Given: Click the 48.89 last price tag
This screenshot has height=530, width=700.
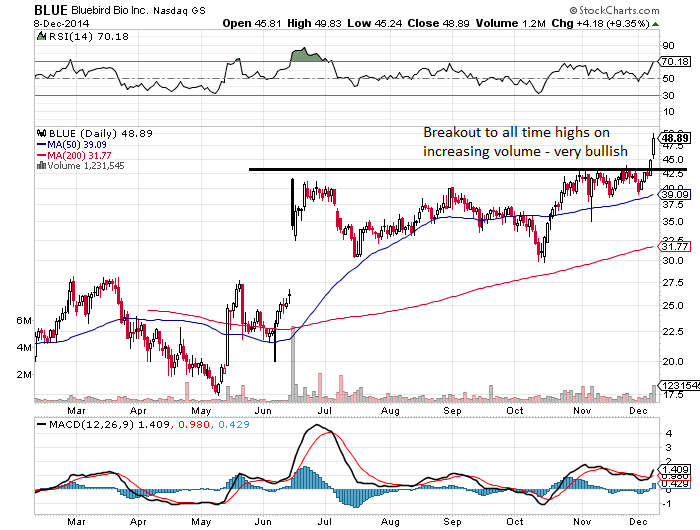Looking at the screenshot, I should [675, 138].
